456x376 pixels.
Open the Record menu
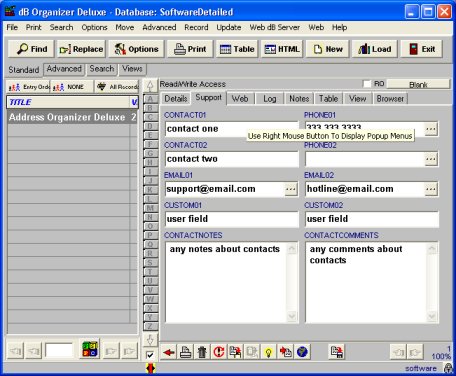click(x=196, y=27)
